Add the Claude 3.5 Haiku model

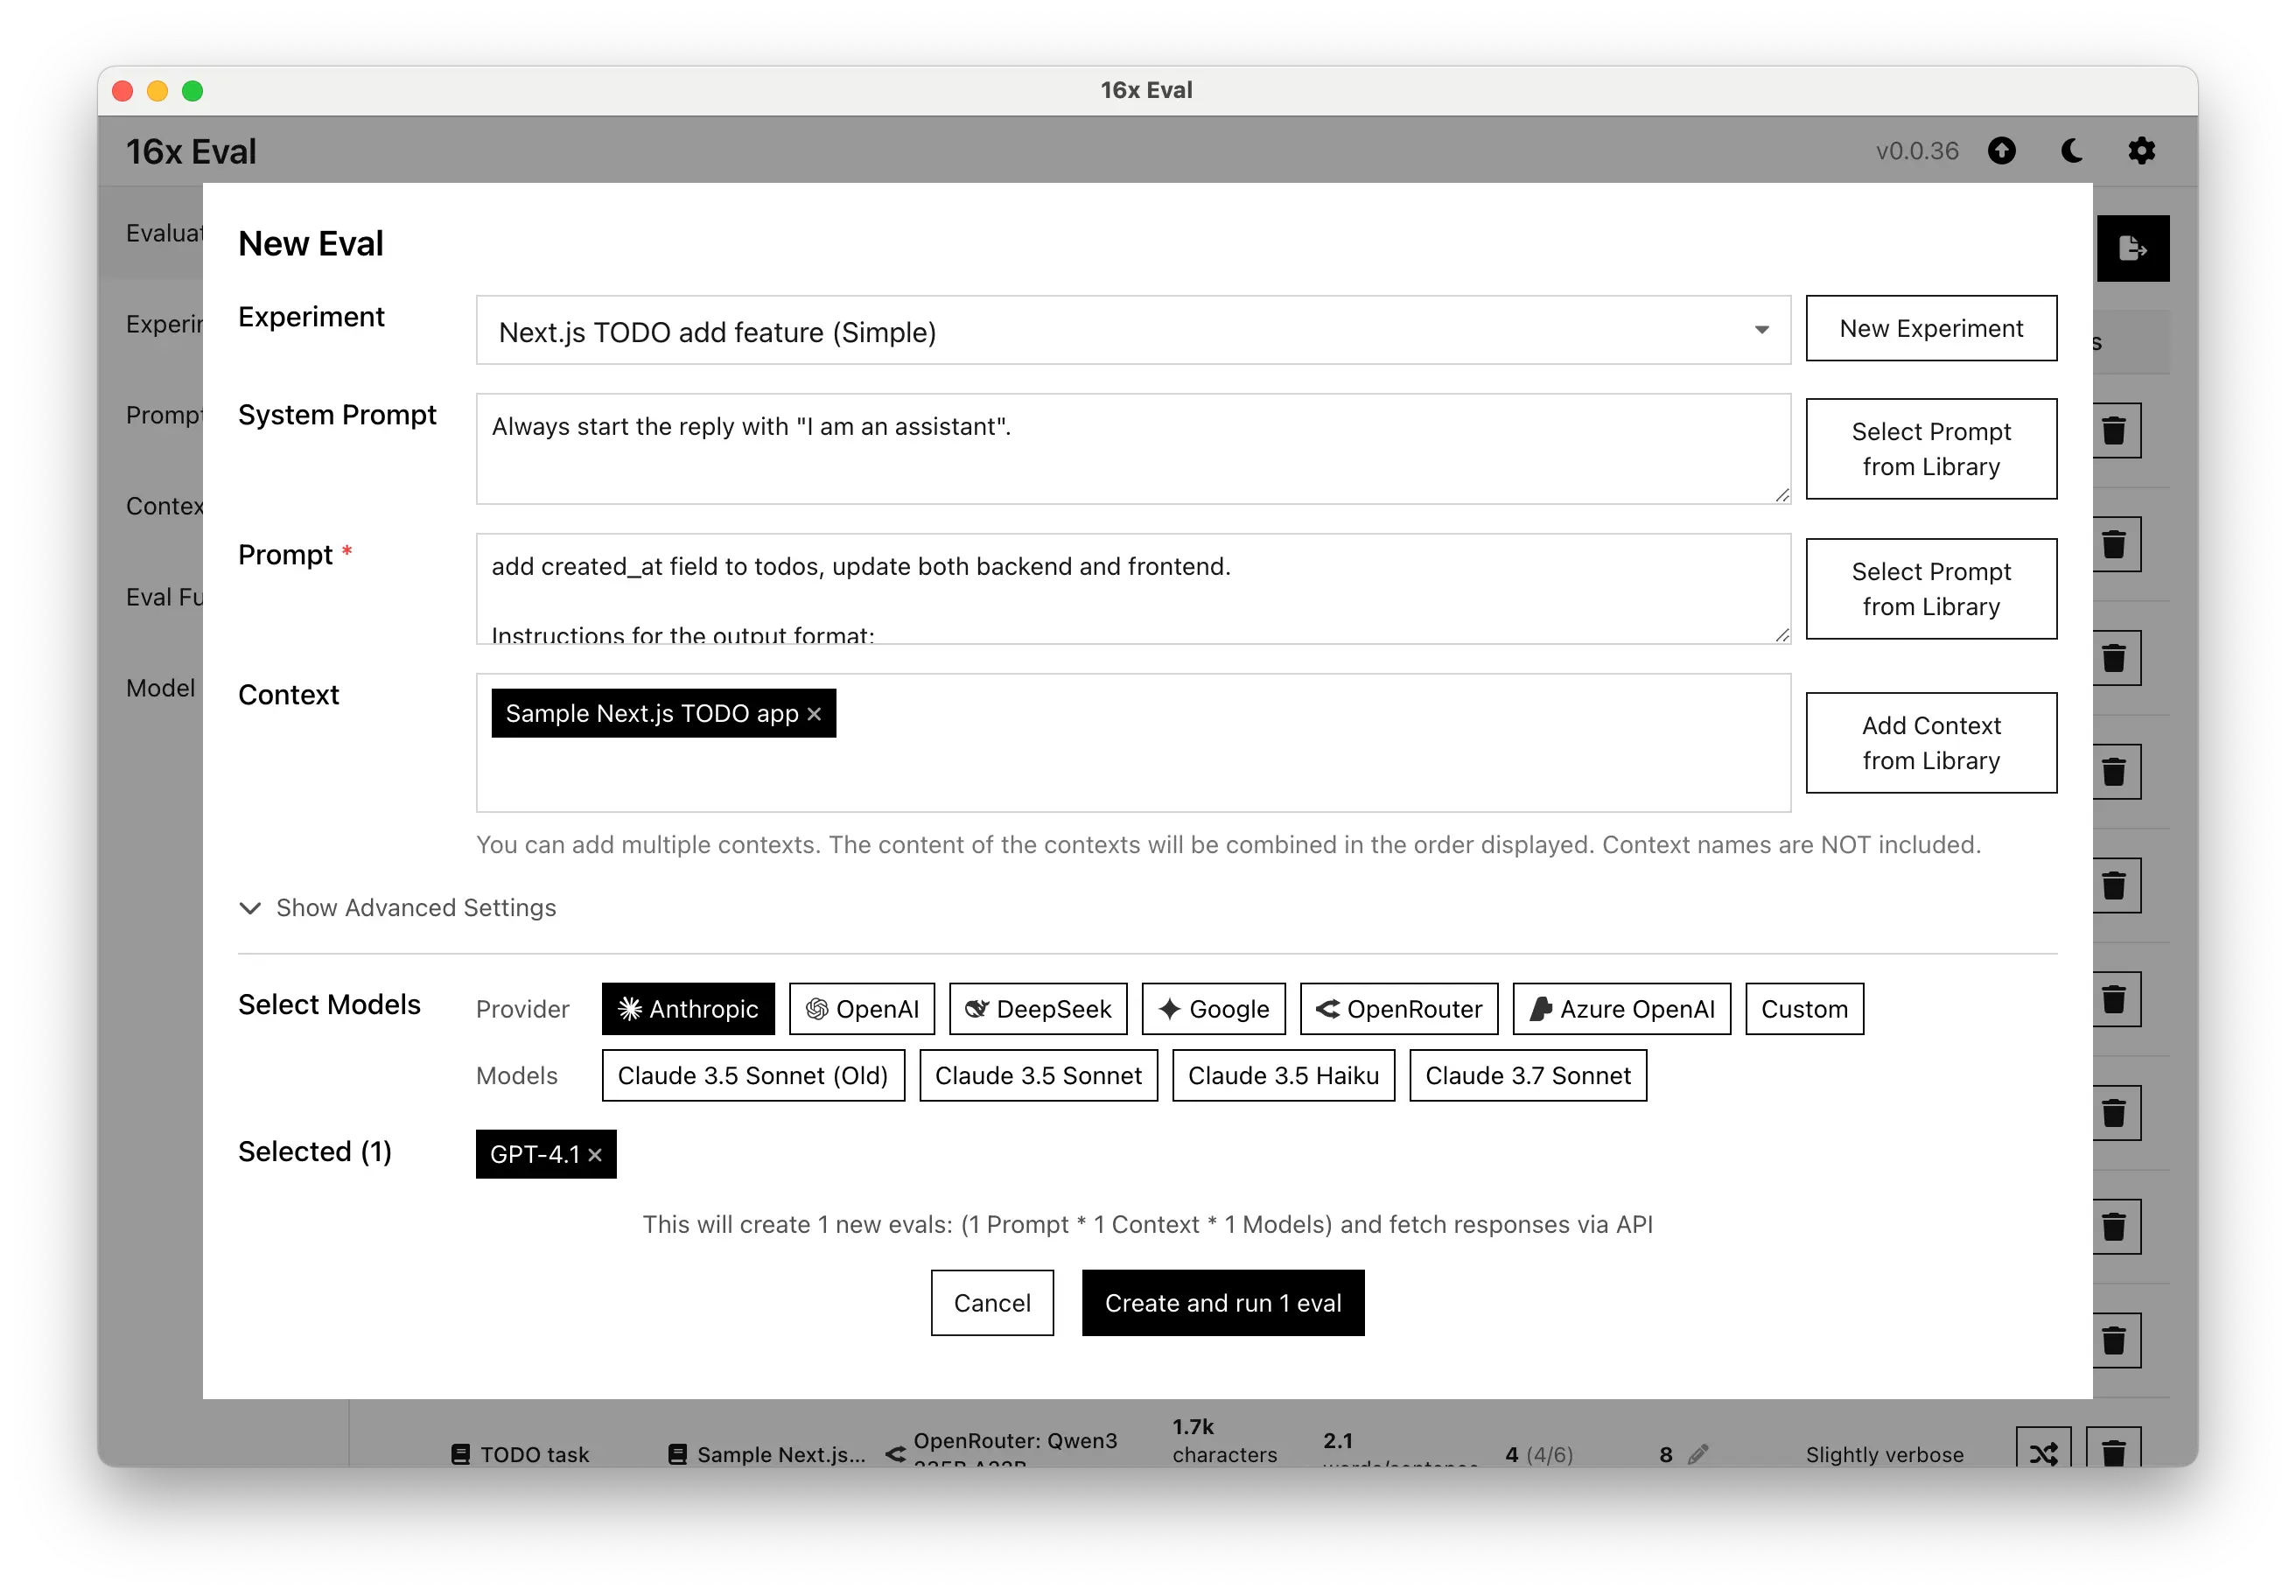(1283, 1076)
